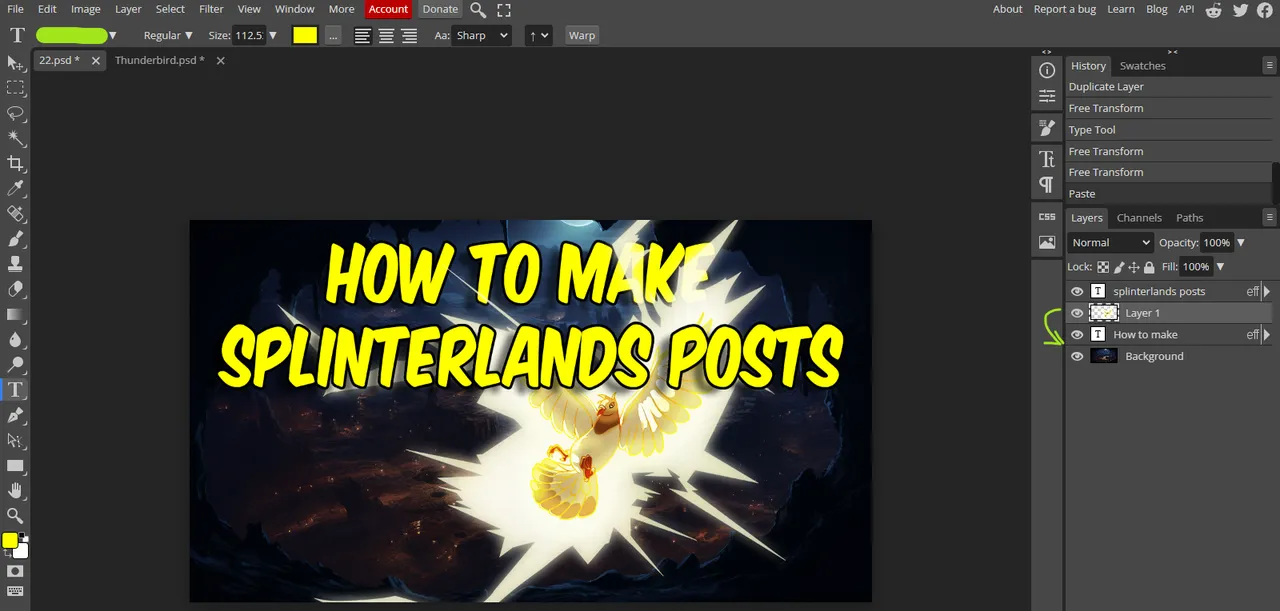
Task: Toggle Quick Mask mode
Action: click(x=15, y=571)
